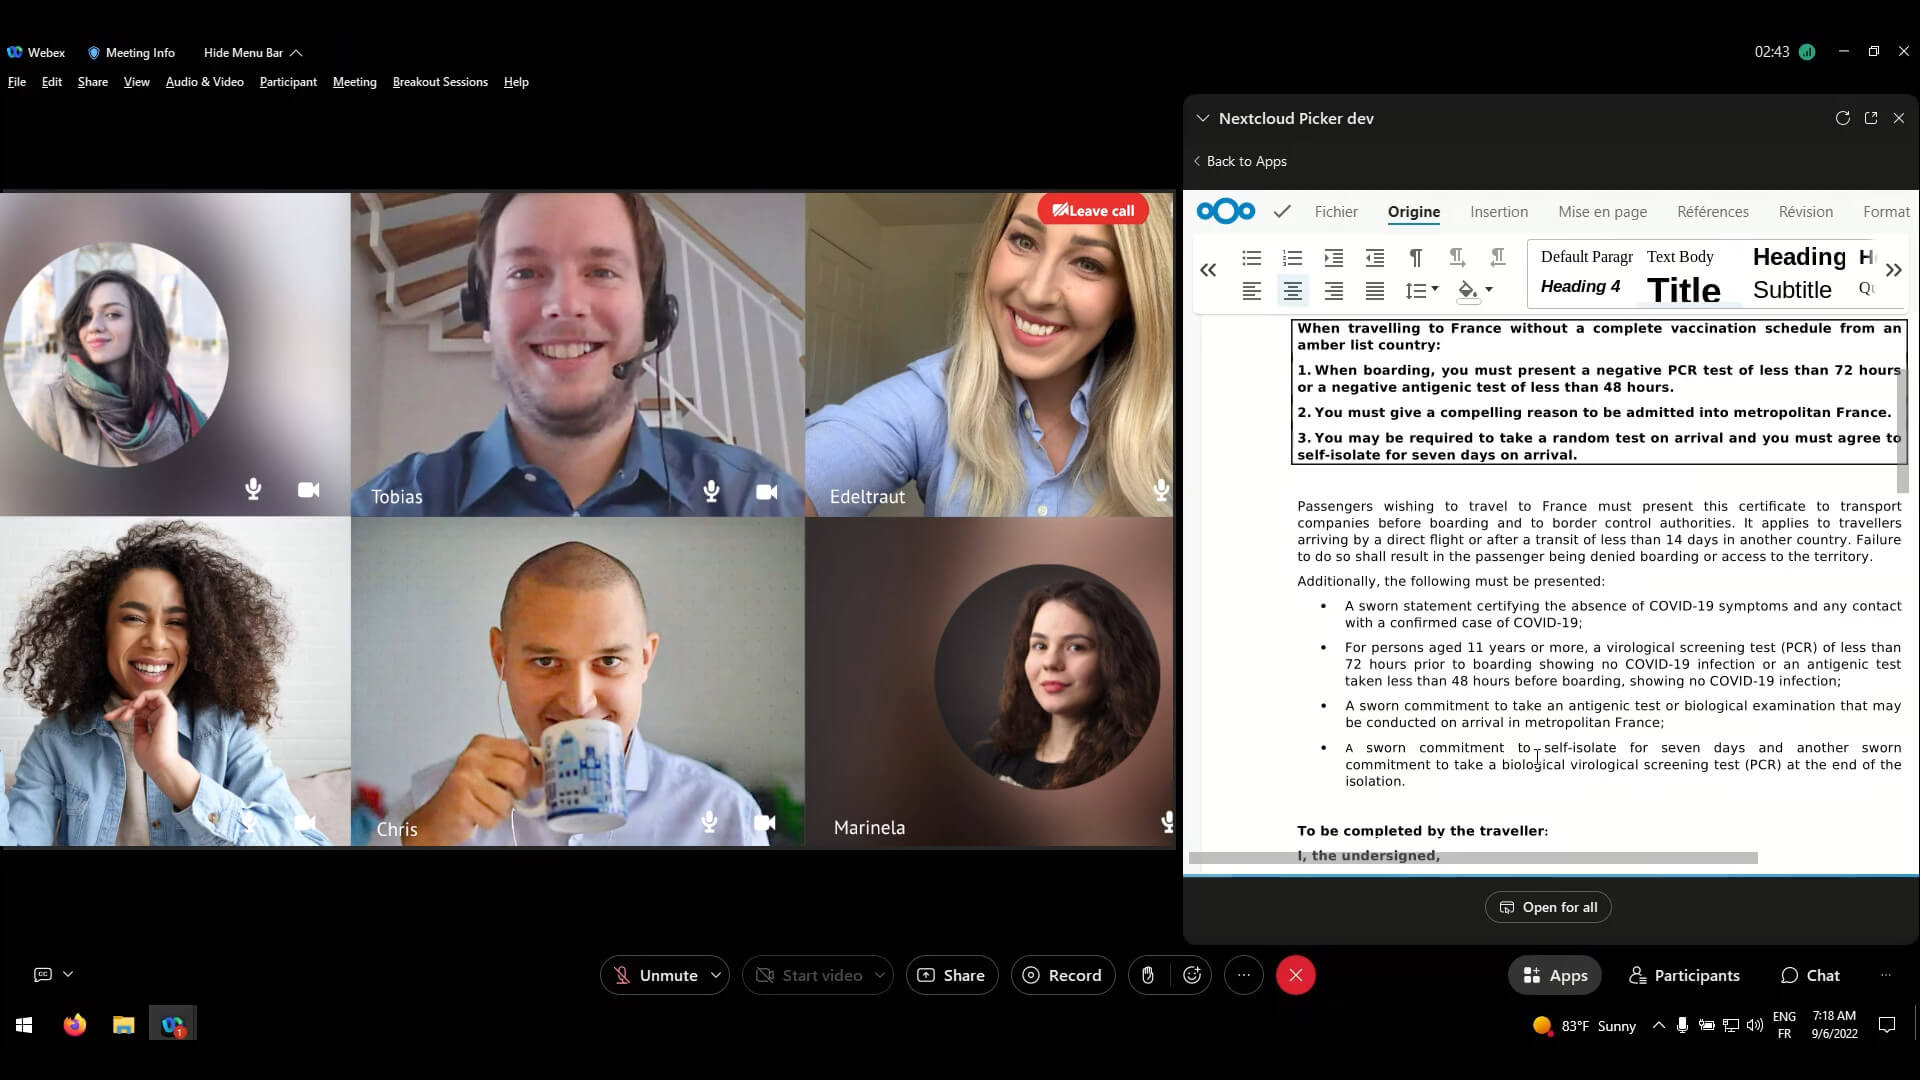The width and height of the screenshot is (1920, 1080).
Task: Decrease paragraph indent
Action: coord(1375,257)
